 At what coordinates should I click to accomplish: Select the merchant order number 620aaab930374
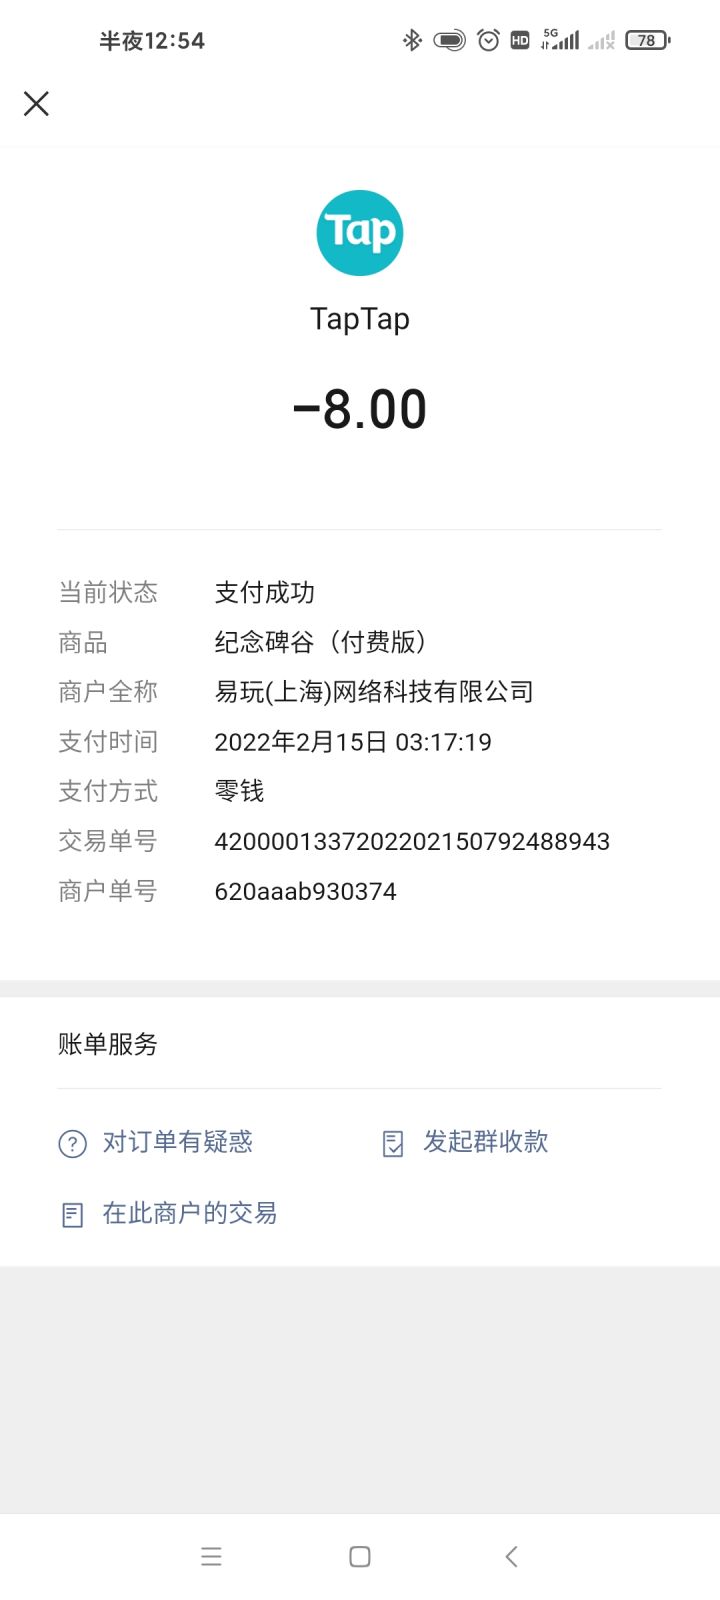306,892
